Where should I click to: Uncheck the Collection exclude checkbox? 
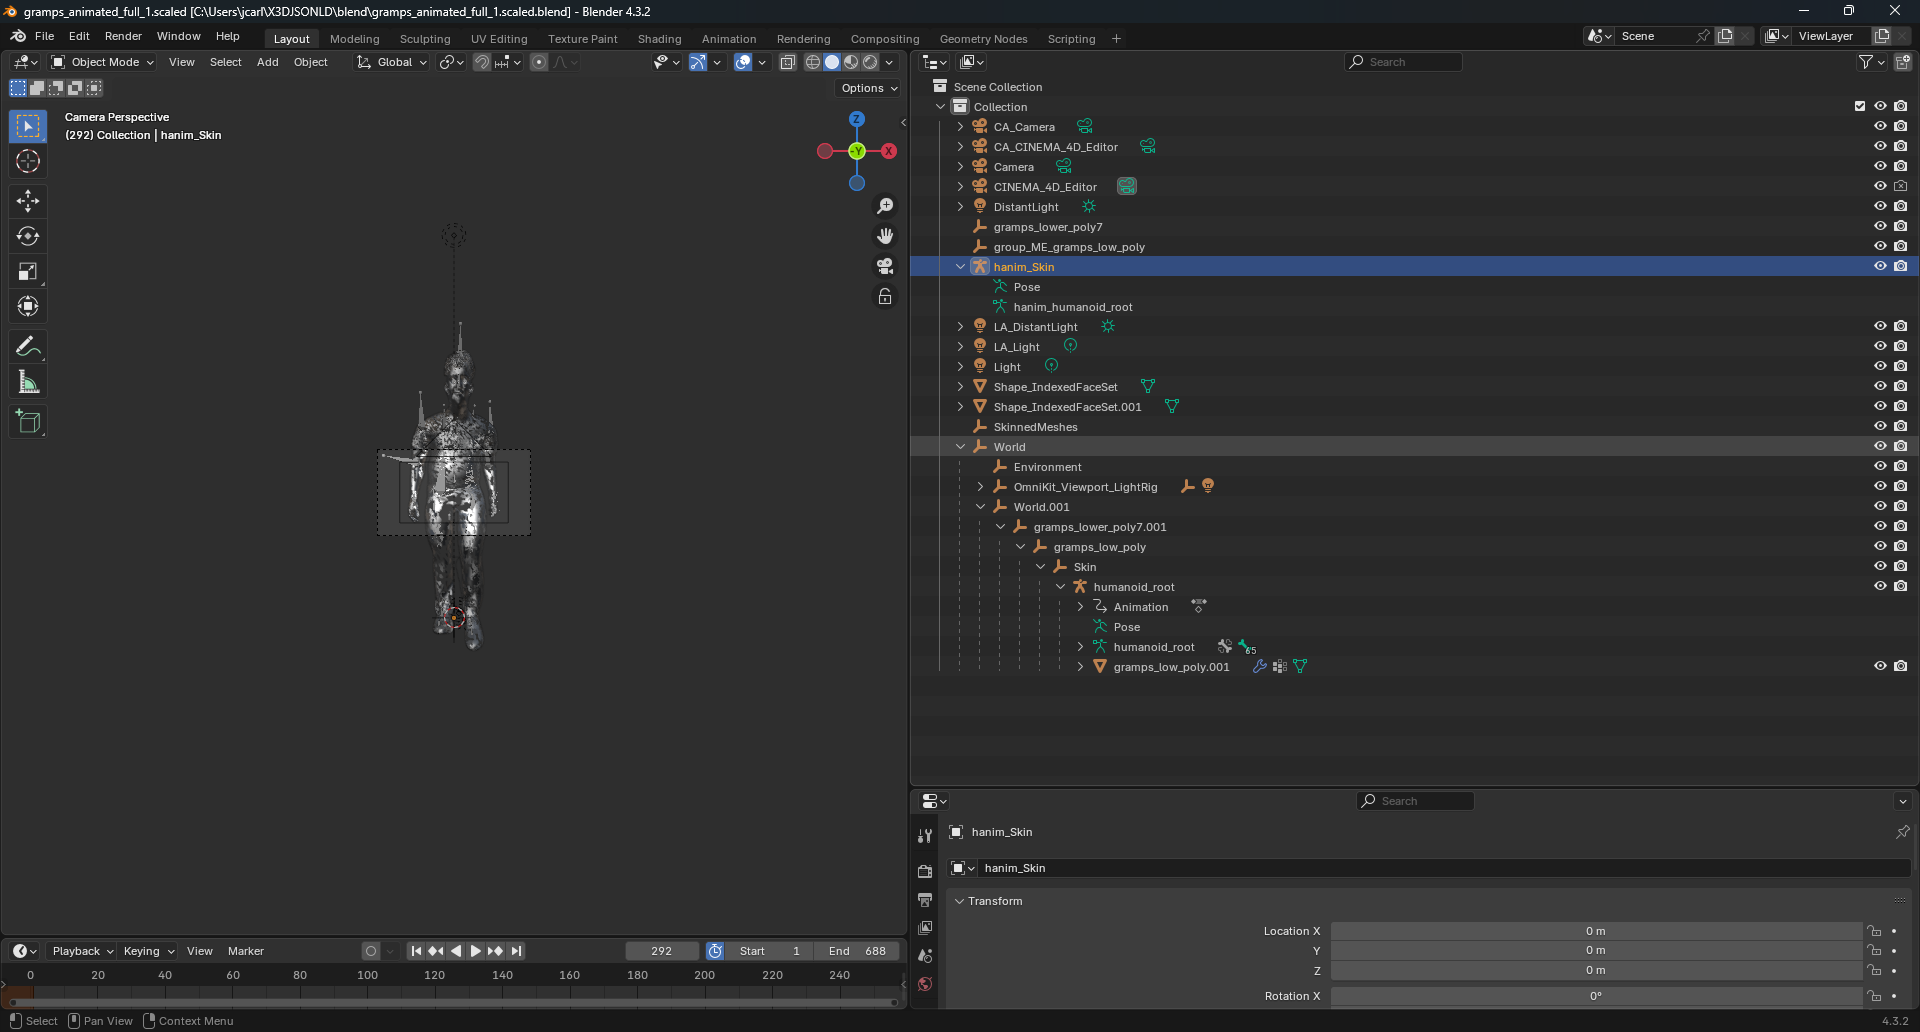[1860, 106]
